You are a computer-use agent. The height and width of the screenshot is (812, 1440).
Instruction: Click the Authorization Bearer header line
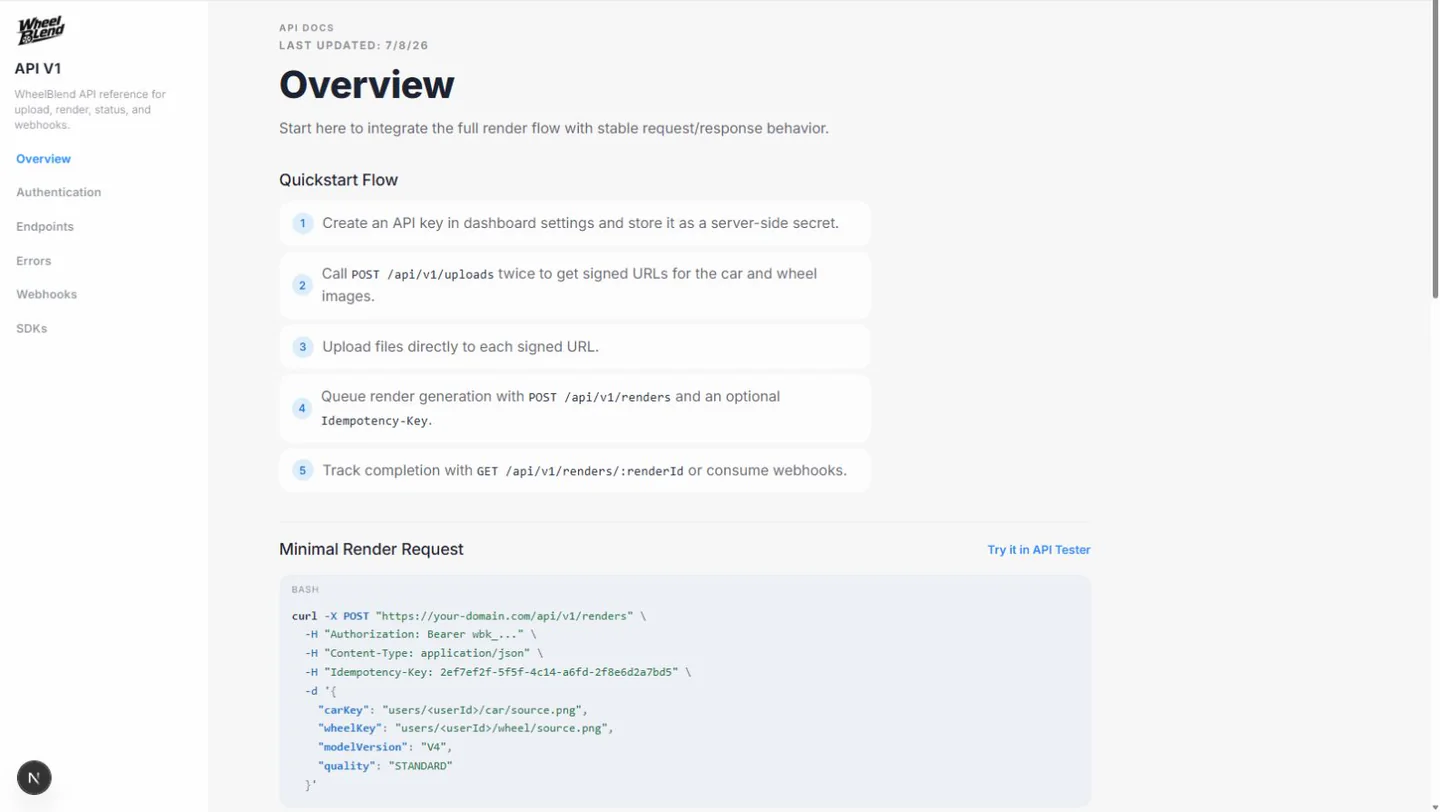421,634
